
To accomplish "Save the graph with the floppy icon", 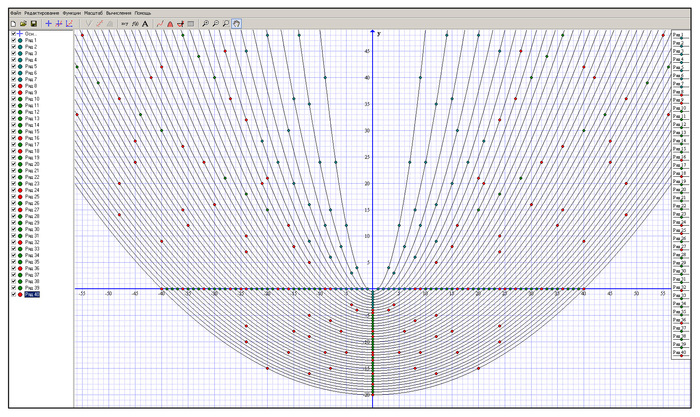I will pyautogui.click(x=33, y=22).
